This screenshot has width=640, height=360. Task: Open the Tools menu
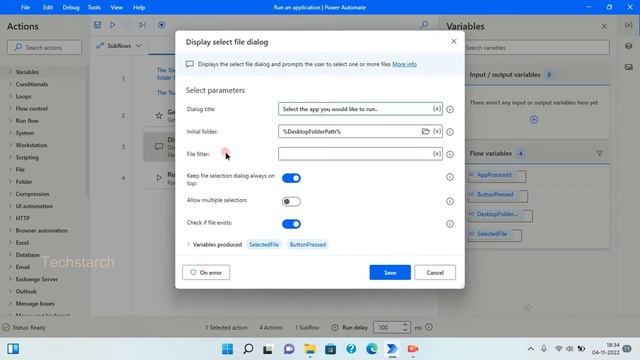coord(94,7)
